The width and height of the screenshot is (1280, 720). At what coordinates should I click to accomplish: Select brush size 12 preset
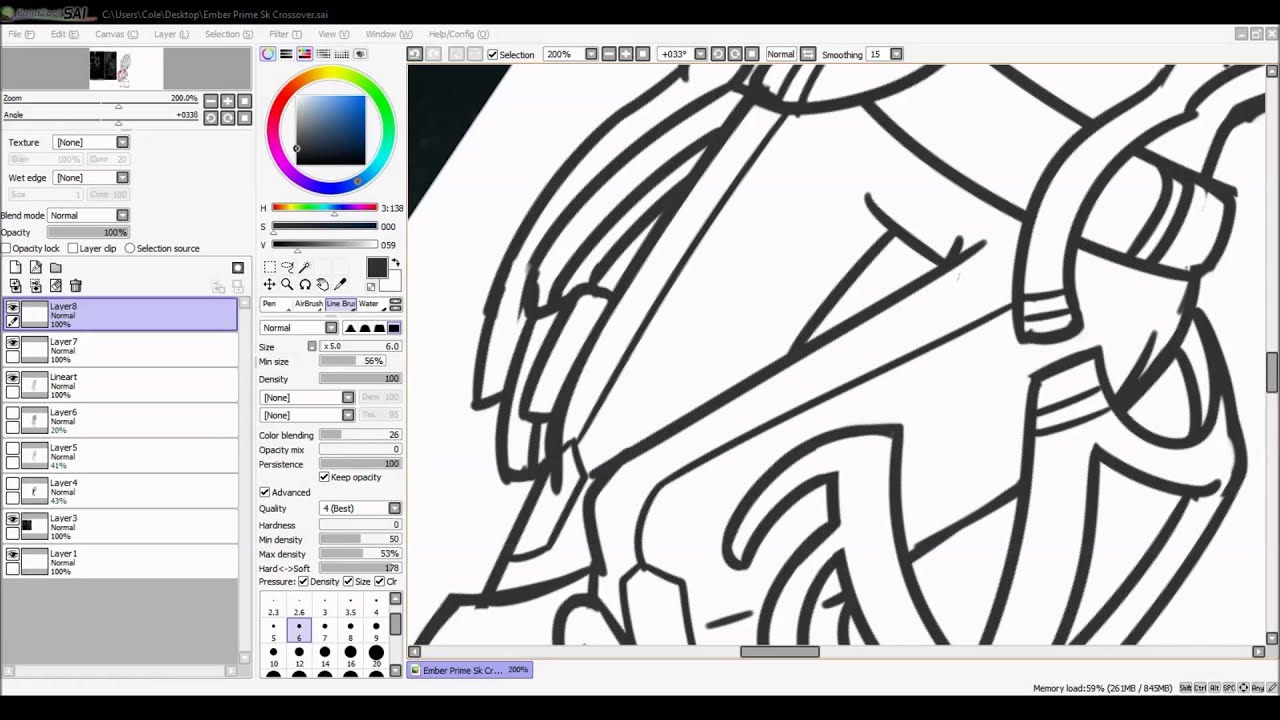[x=299, y=653]
